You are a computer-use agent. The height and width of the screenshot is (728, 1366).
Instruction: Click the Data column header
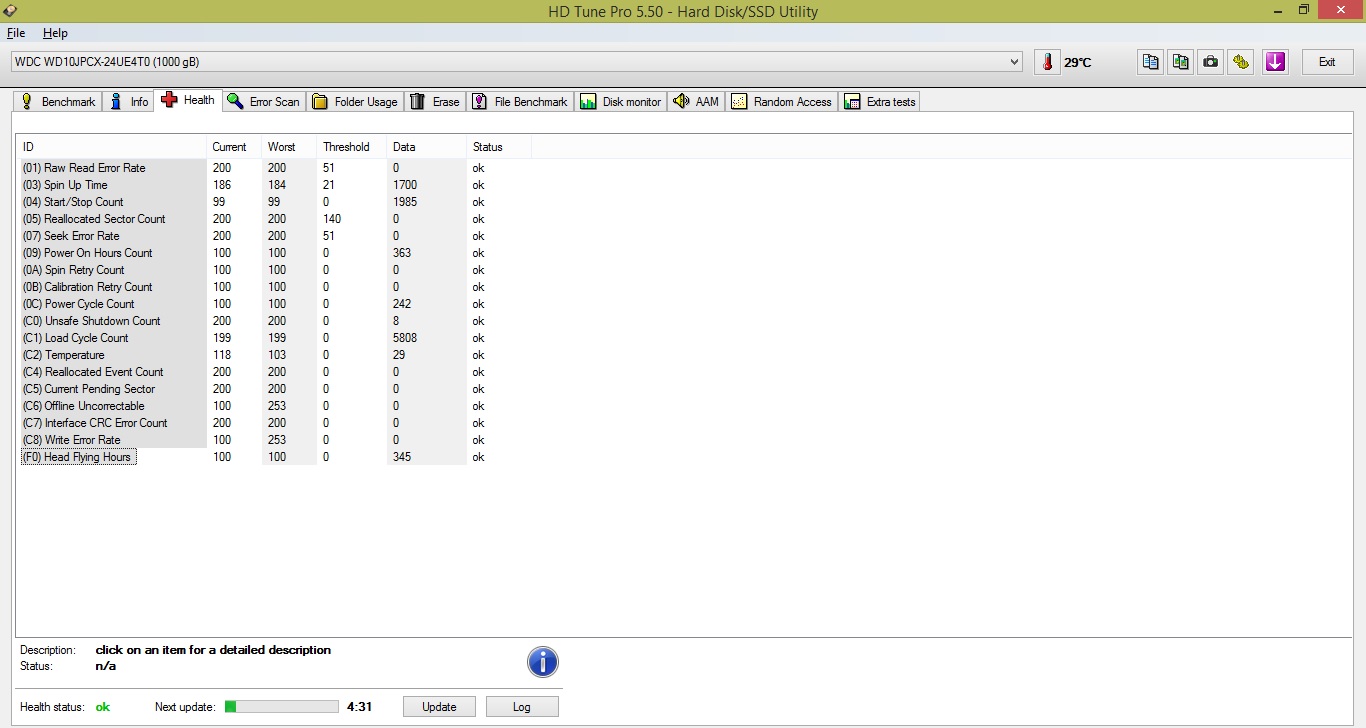click(x=427, y=147)
